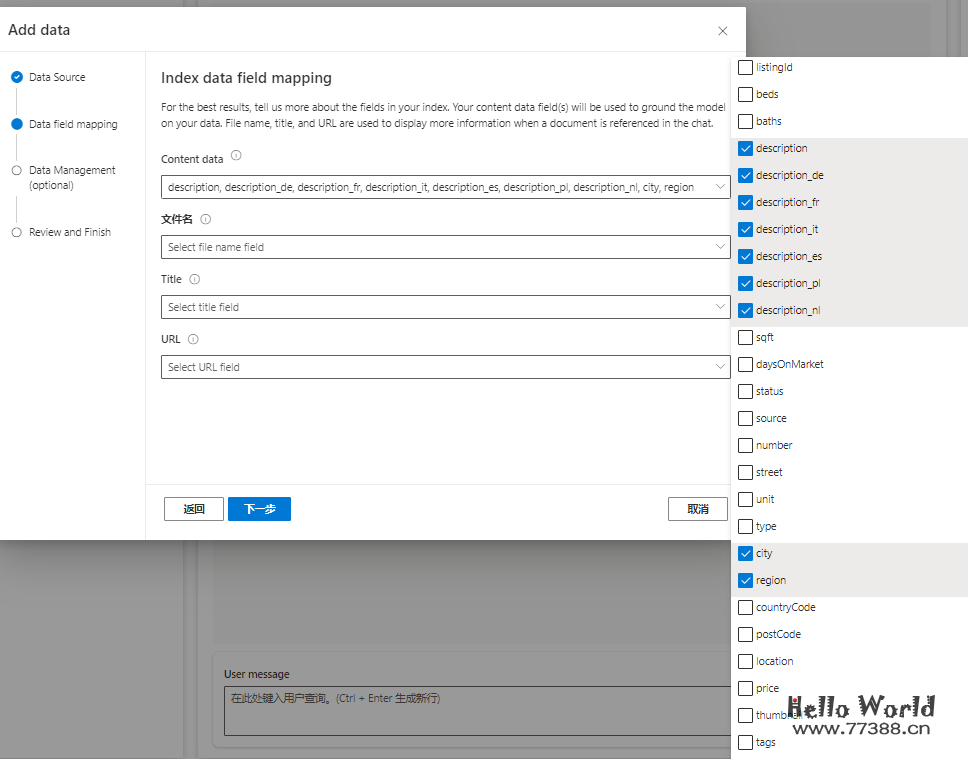Check the countryCode option

745,608
